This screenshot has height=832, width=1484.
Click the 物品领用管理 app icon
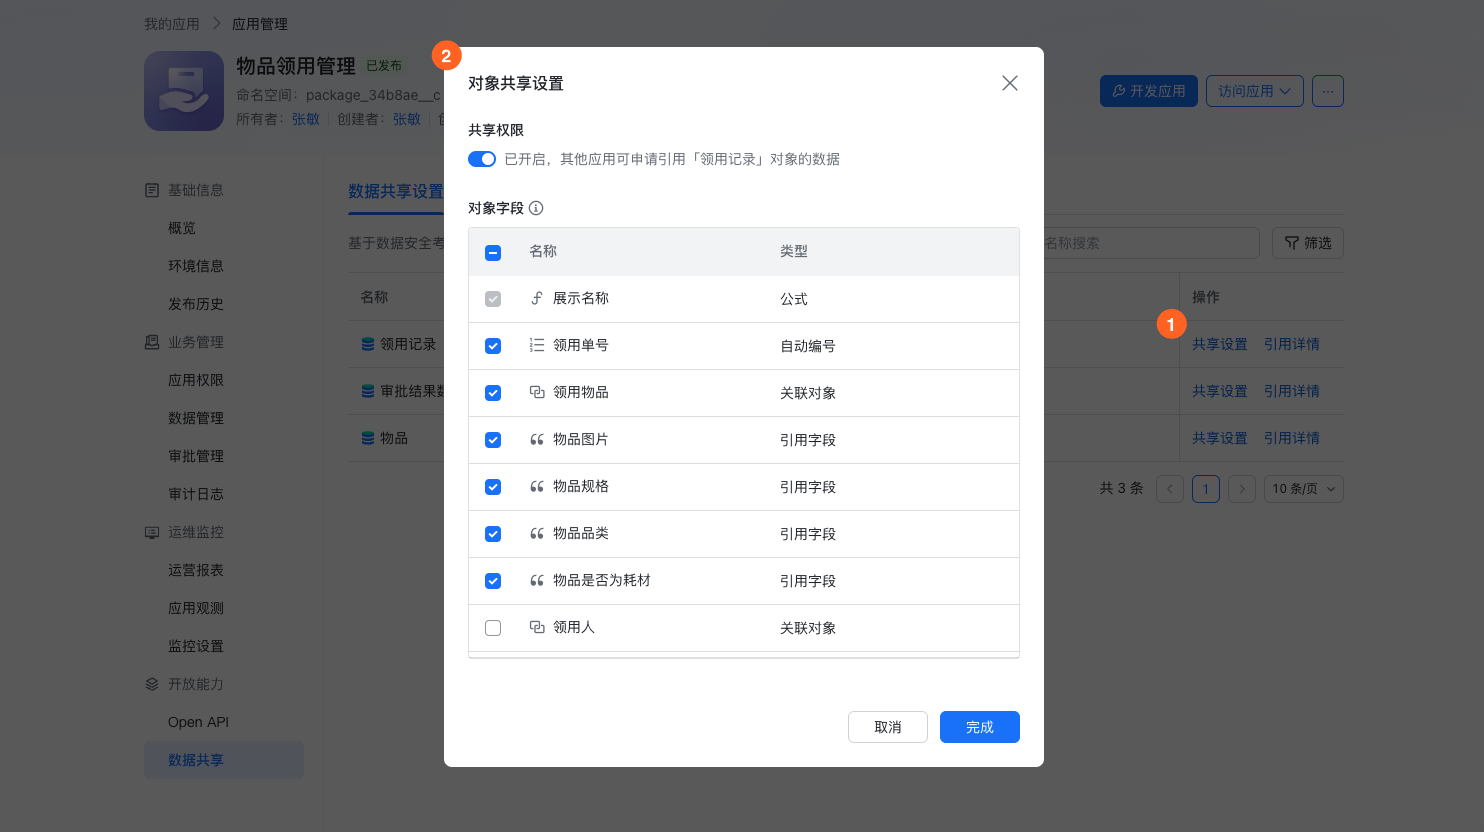coord(184,91)
